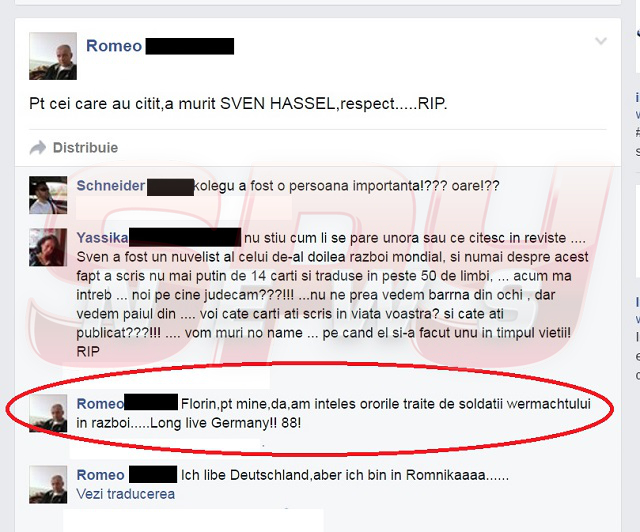Click the Schneider commenter name
This screenshot has height=532, width=640.
pyautogui.click(x=111, y=186)
